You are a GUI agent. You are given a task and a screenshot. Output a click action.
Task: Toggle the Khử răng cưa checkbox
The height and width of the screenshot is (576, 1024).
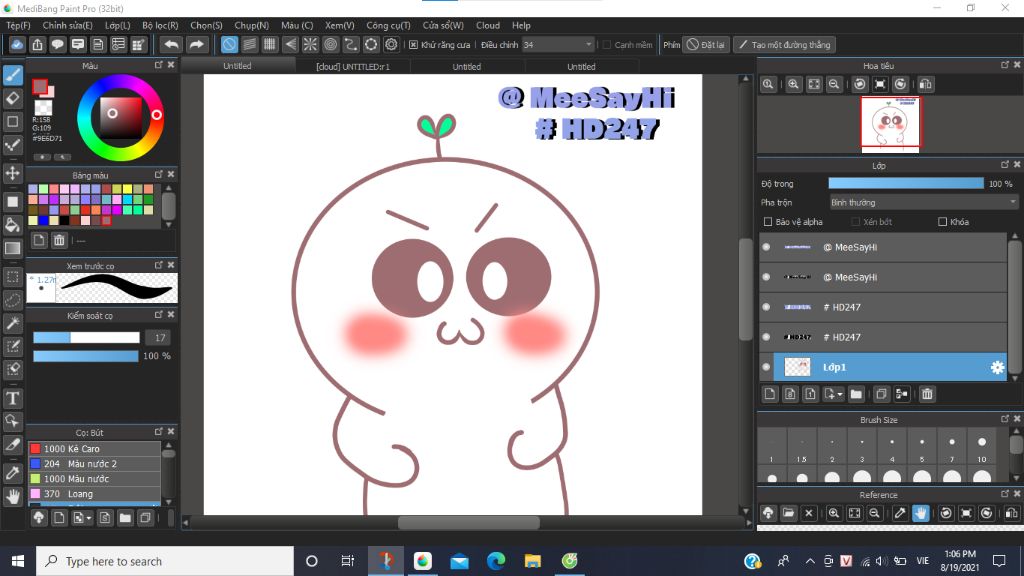(413, 44)
